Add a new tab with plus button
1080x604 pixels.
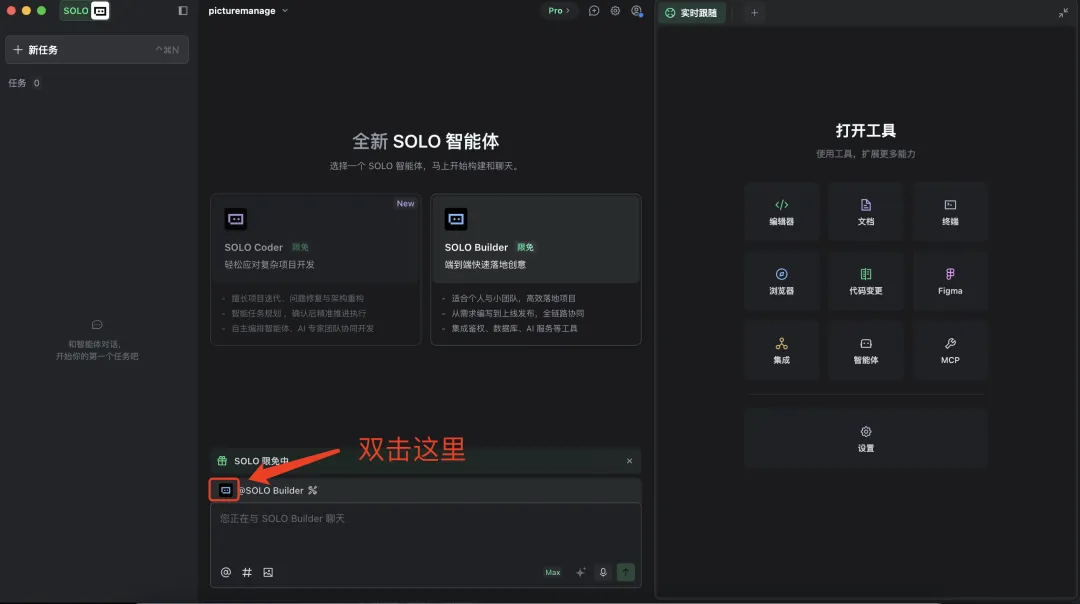754,12
